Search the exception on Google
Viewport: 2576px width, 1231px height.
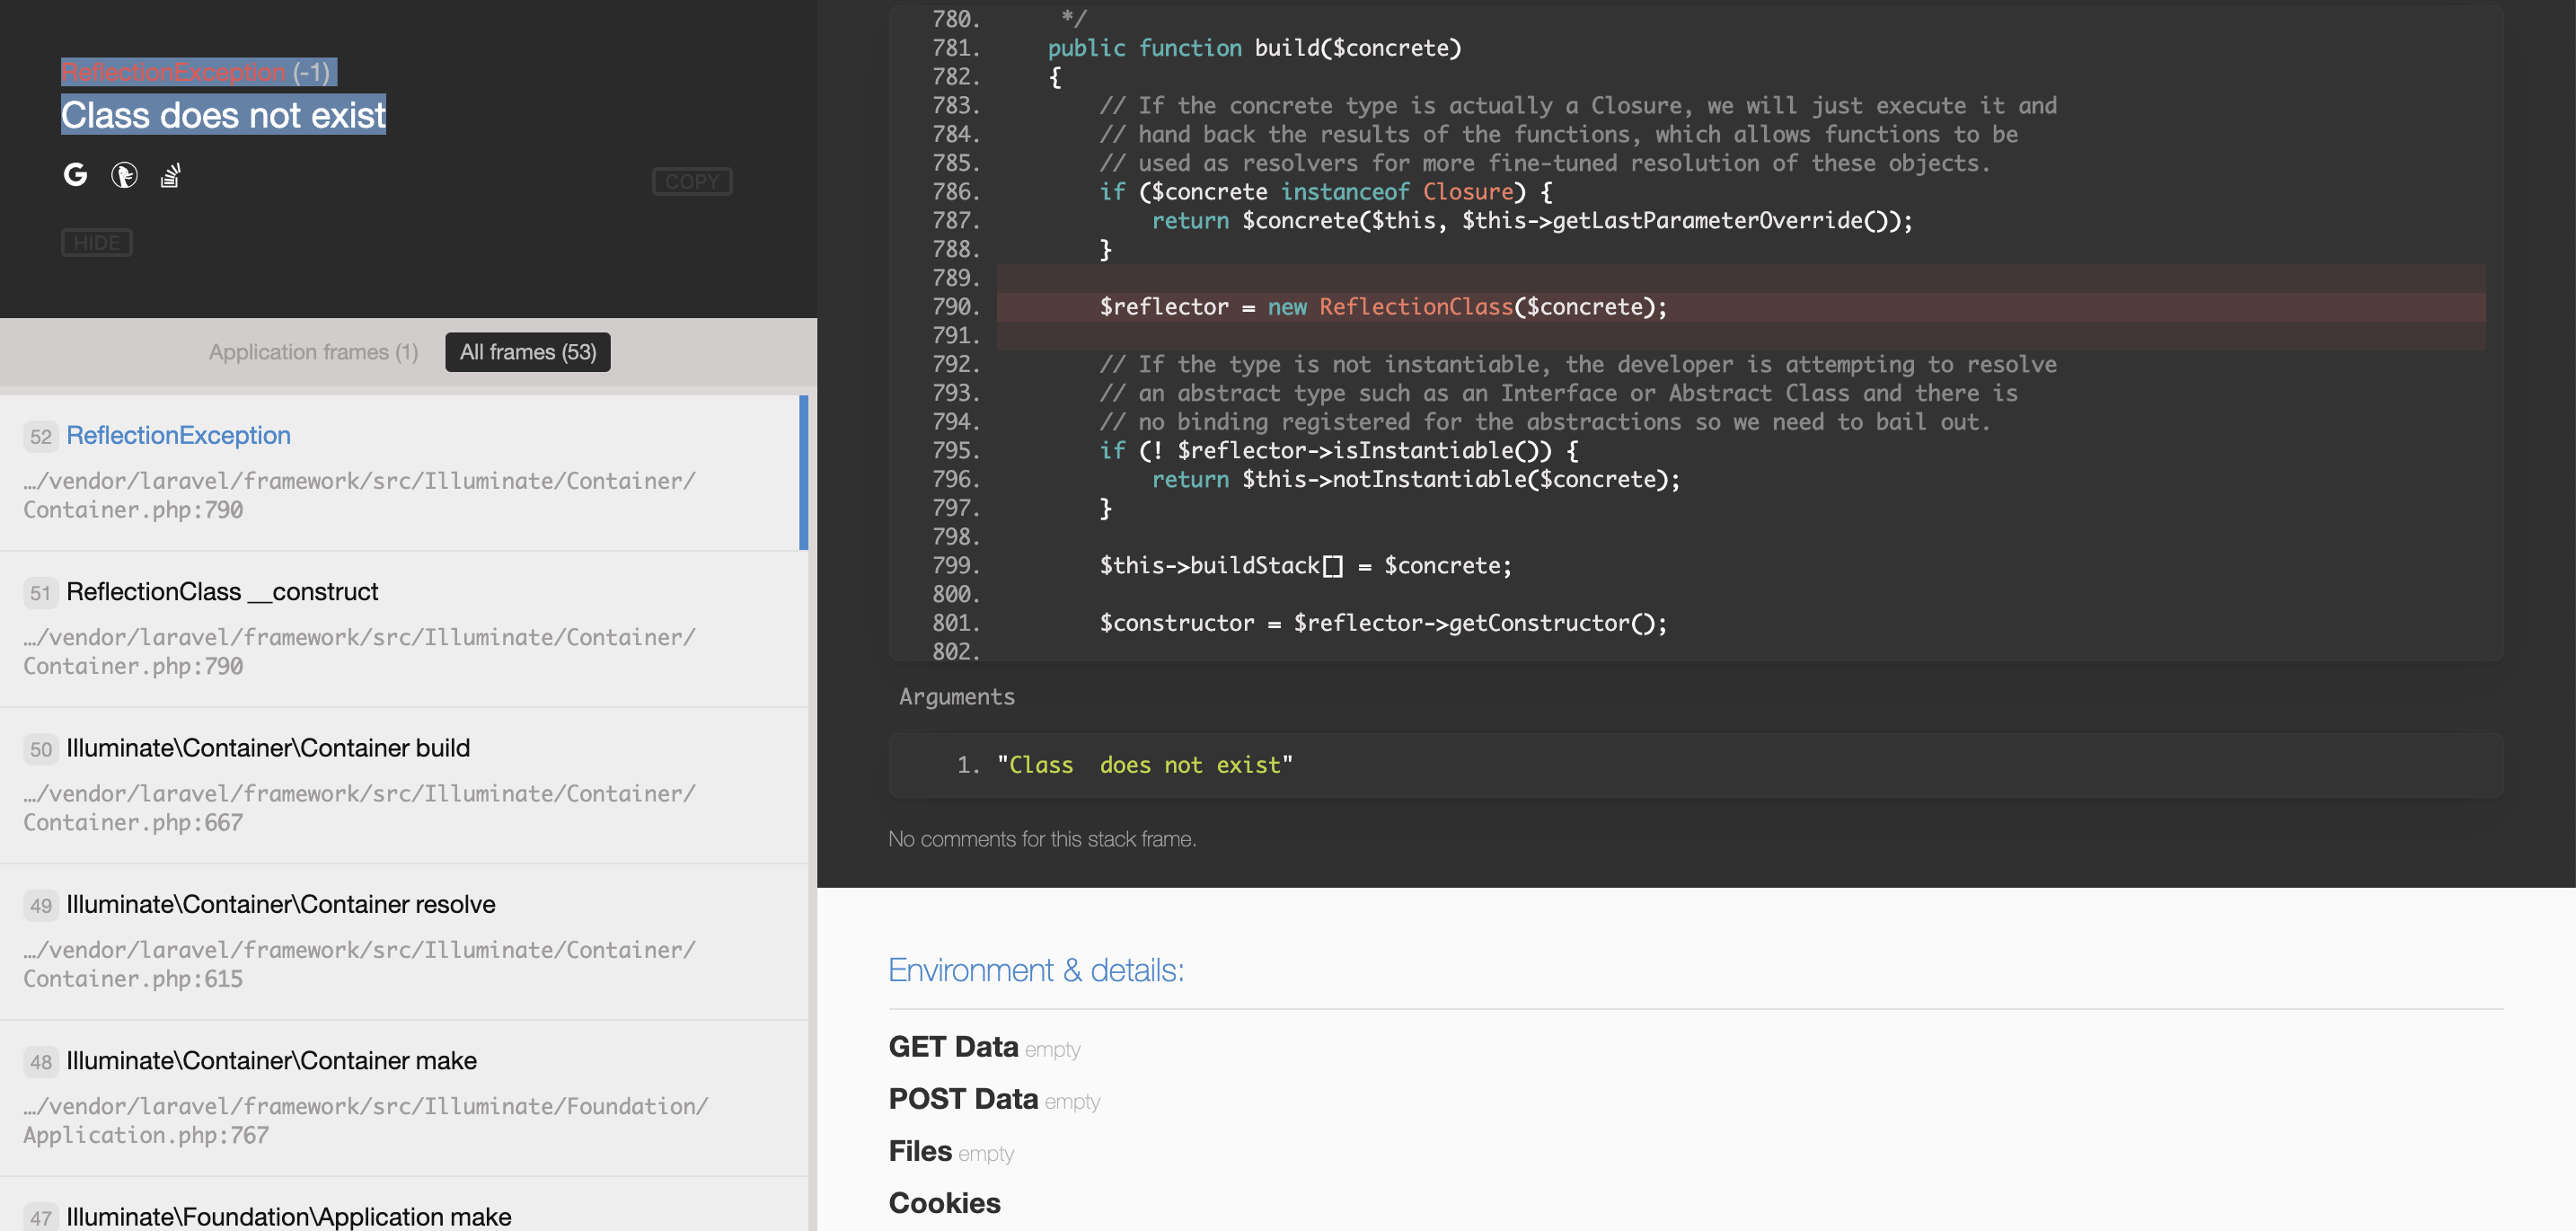pos(76,174)
